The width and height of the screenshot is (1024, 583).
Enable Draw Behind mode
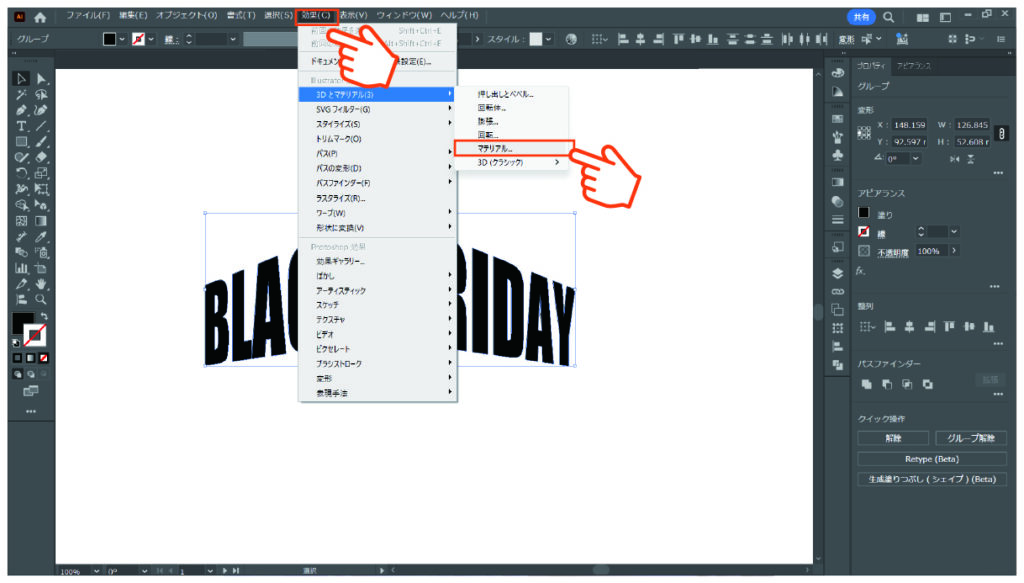click(x=31, y=374)
